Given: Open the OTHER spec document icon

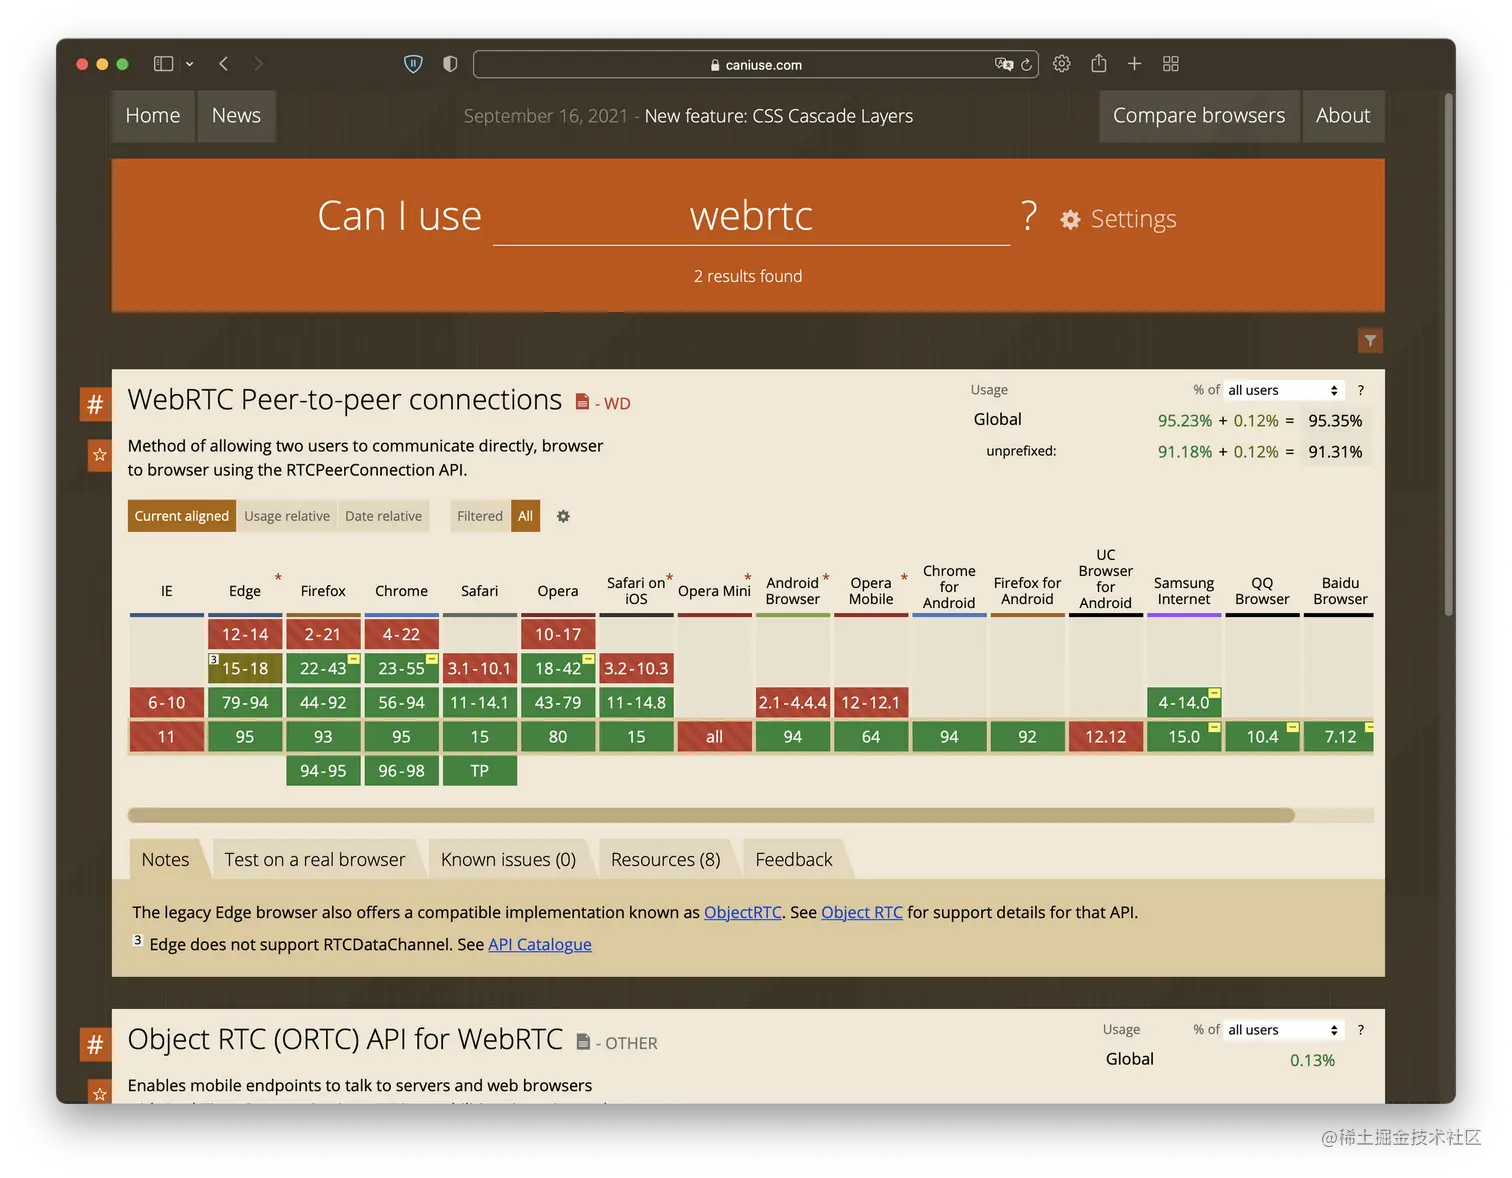Looking at the screenshot, I should pyautogui.click(x=583, y=1042).
